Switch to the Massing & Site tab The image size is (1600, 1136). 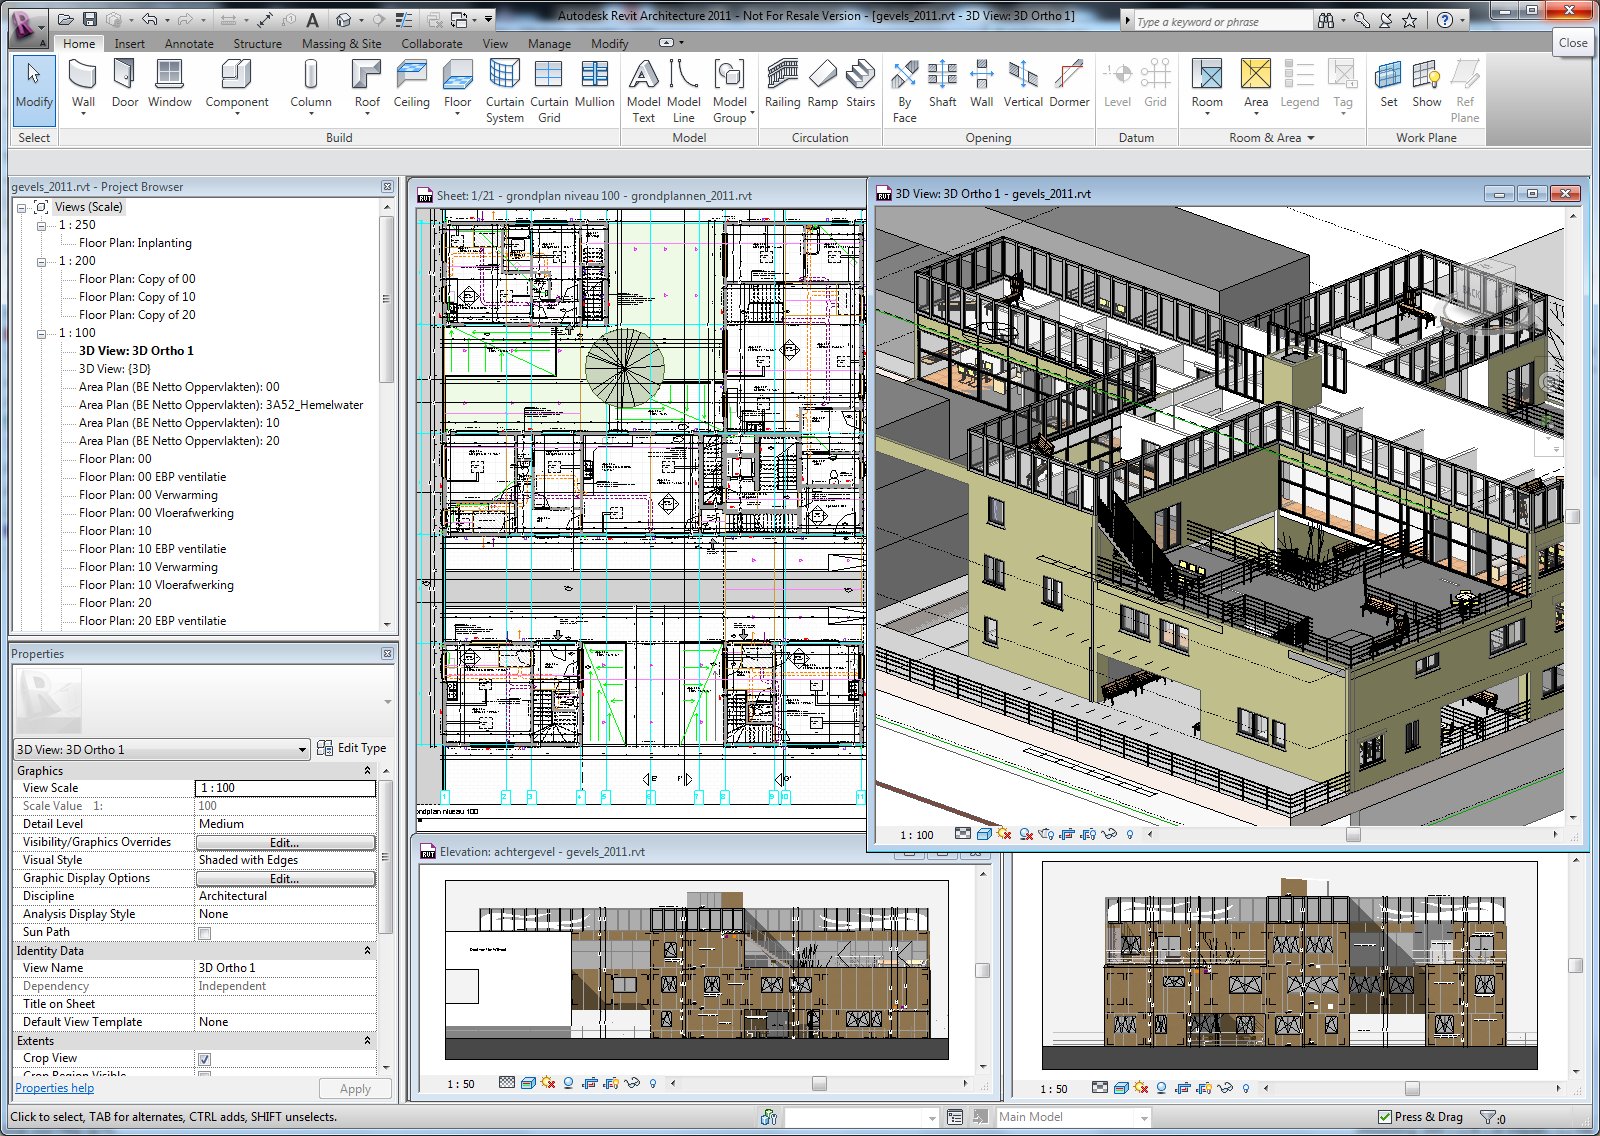click(x=341, y=44)
